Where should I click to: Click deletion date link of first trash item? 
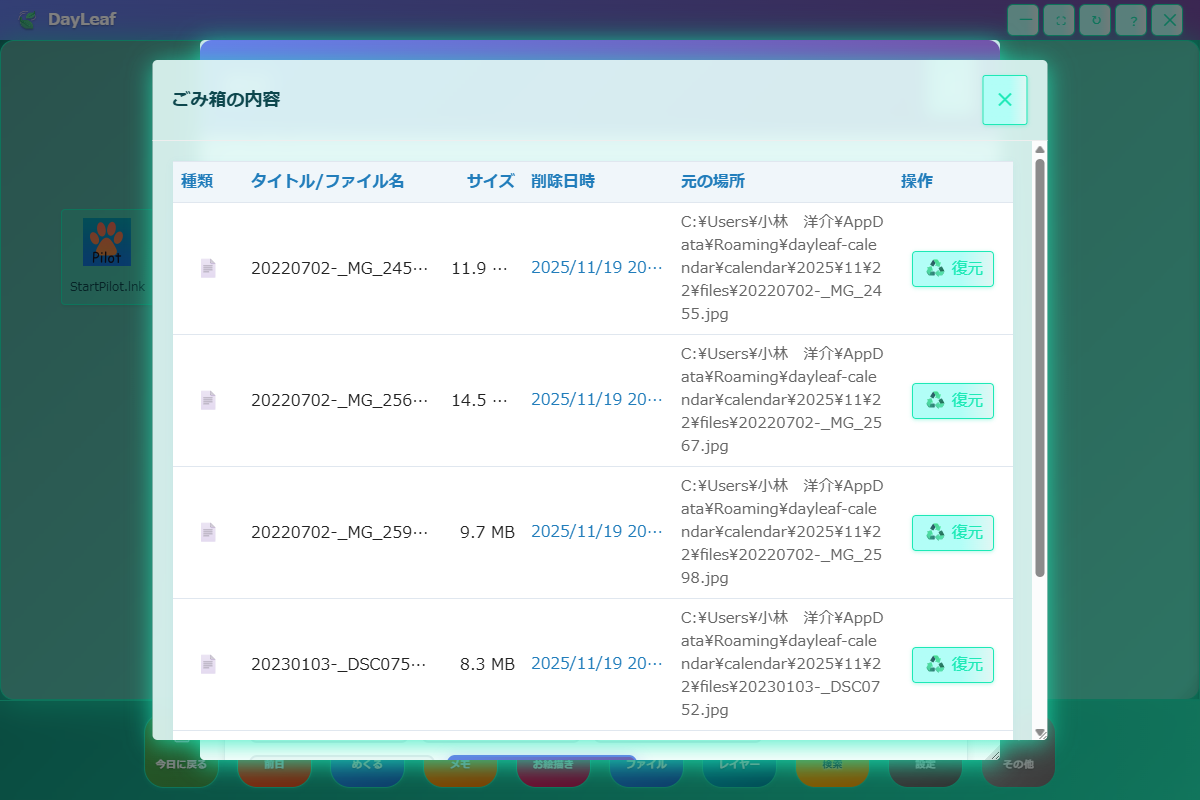click(596, 268)
